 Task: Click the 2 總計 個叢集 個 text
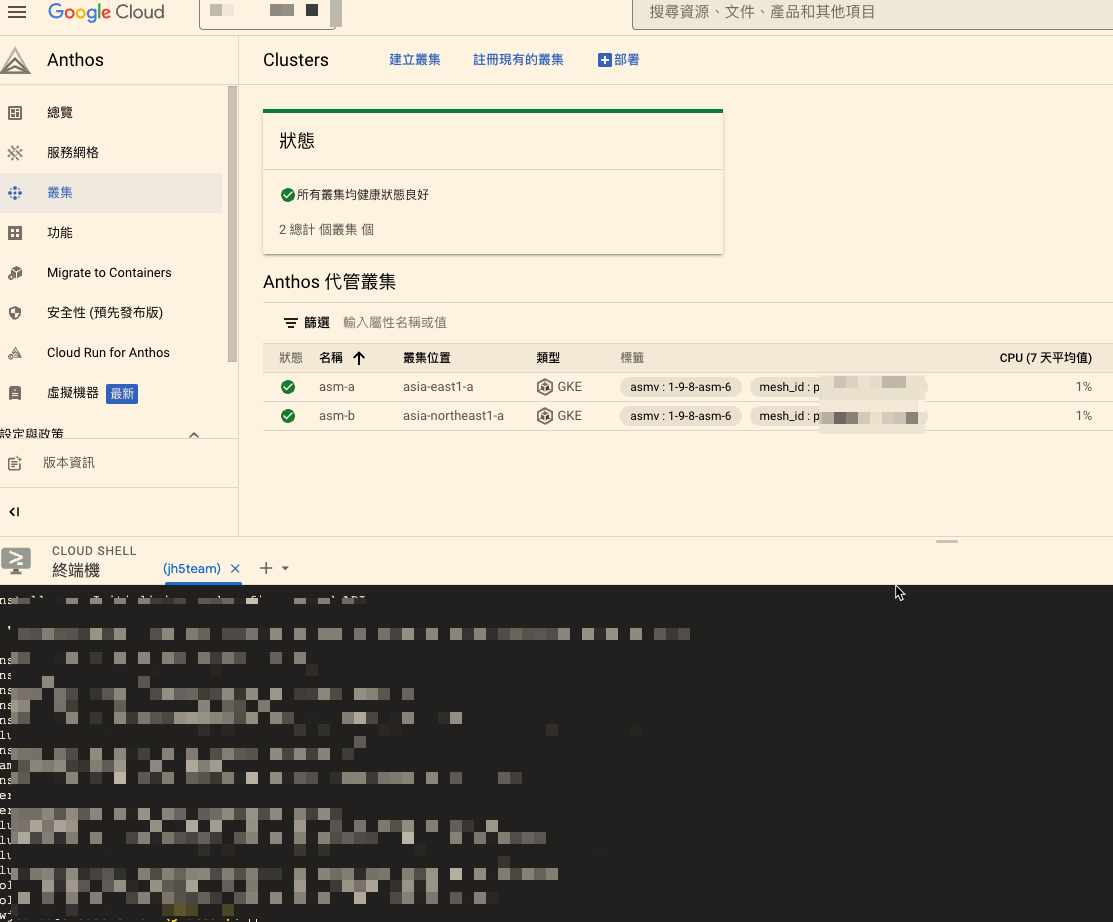pyautogui.click(x=327, y=230)
